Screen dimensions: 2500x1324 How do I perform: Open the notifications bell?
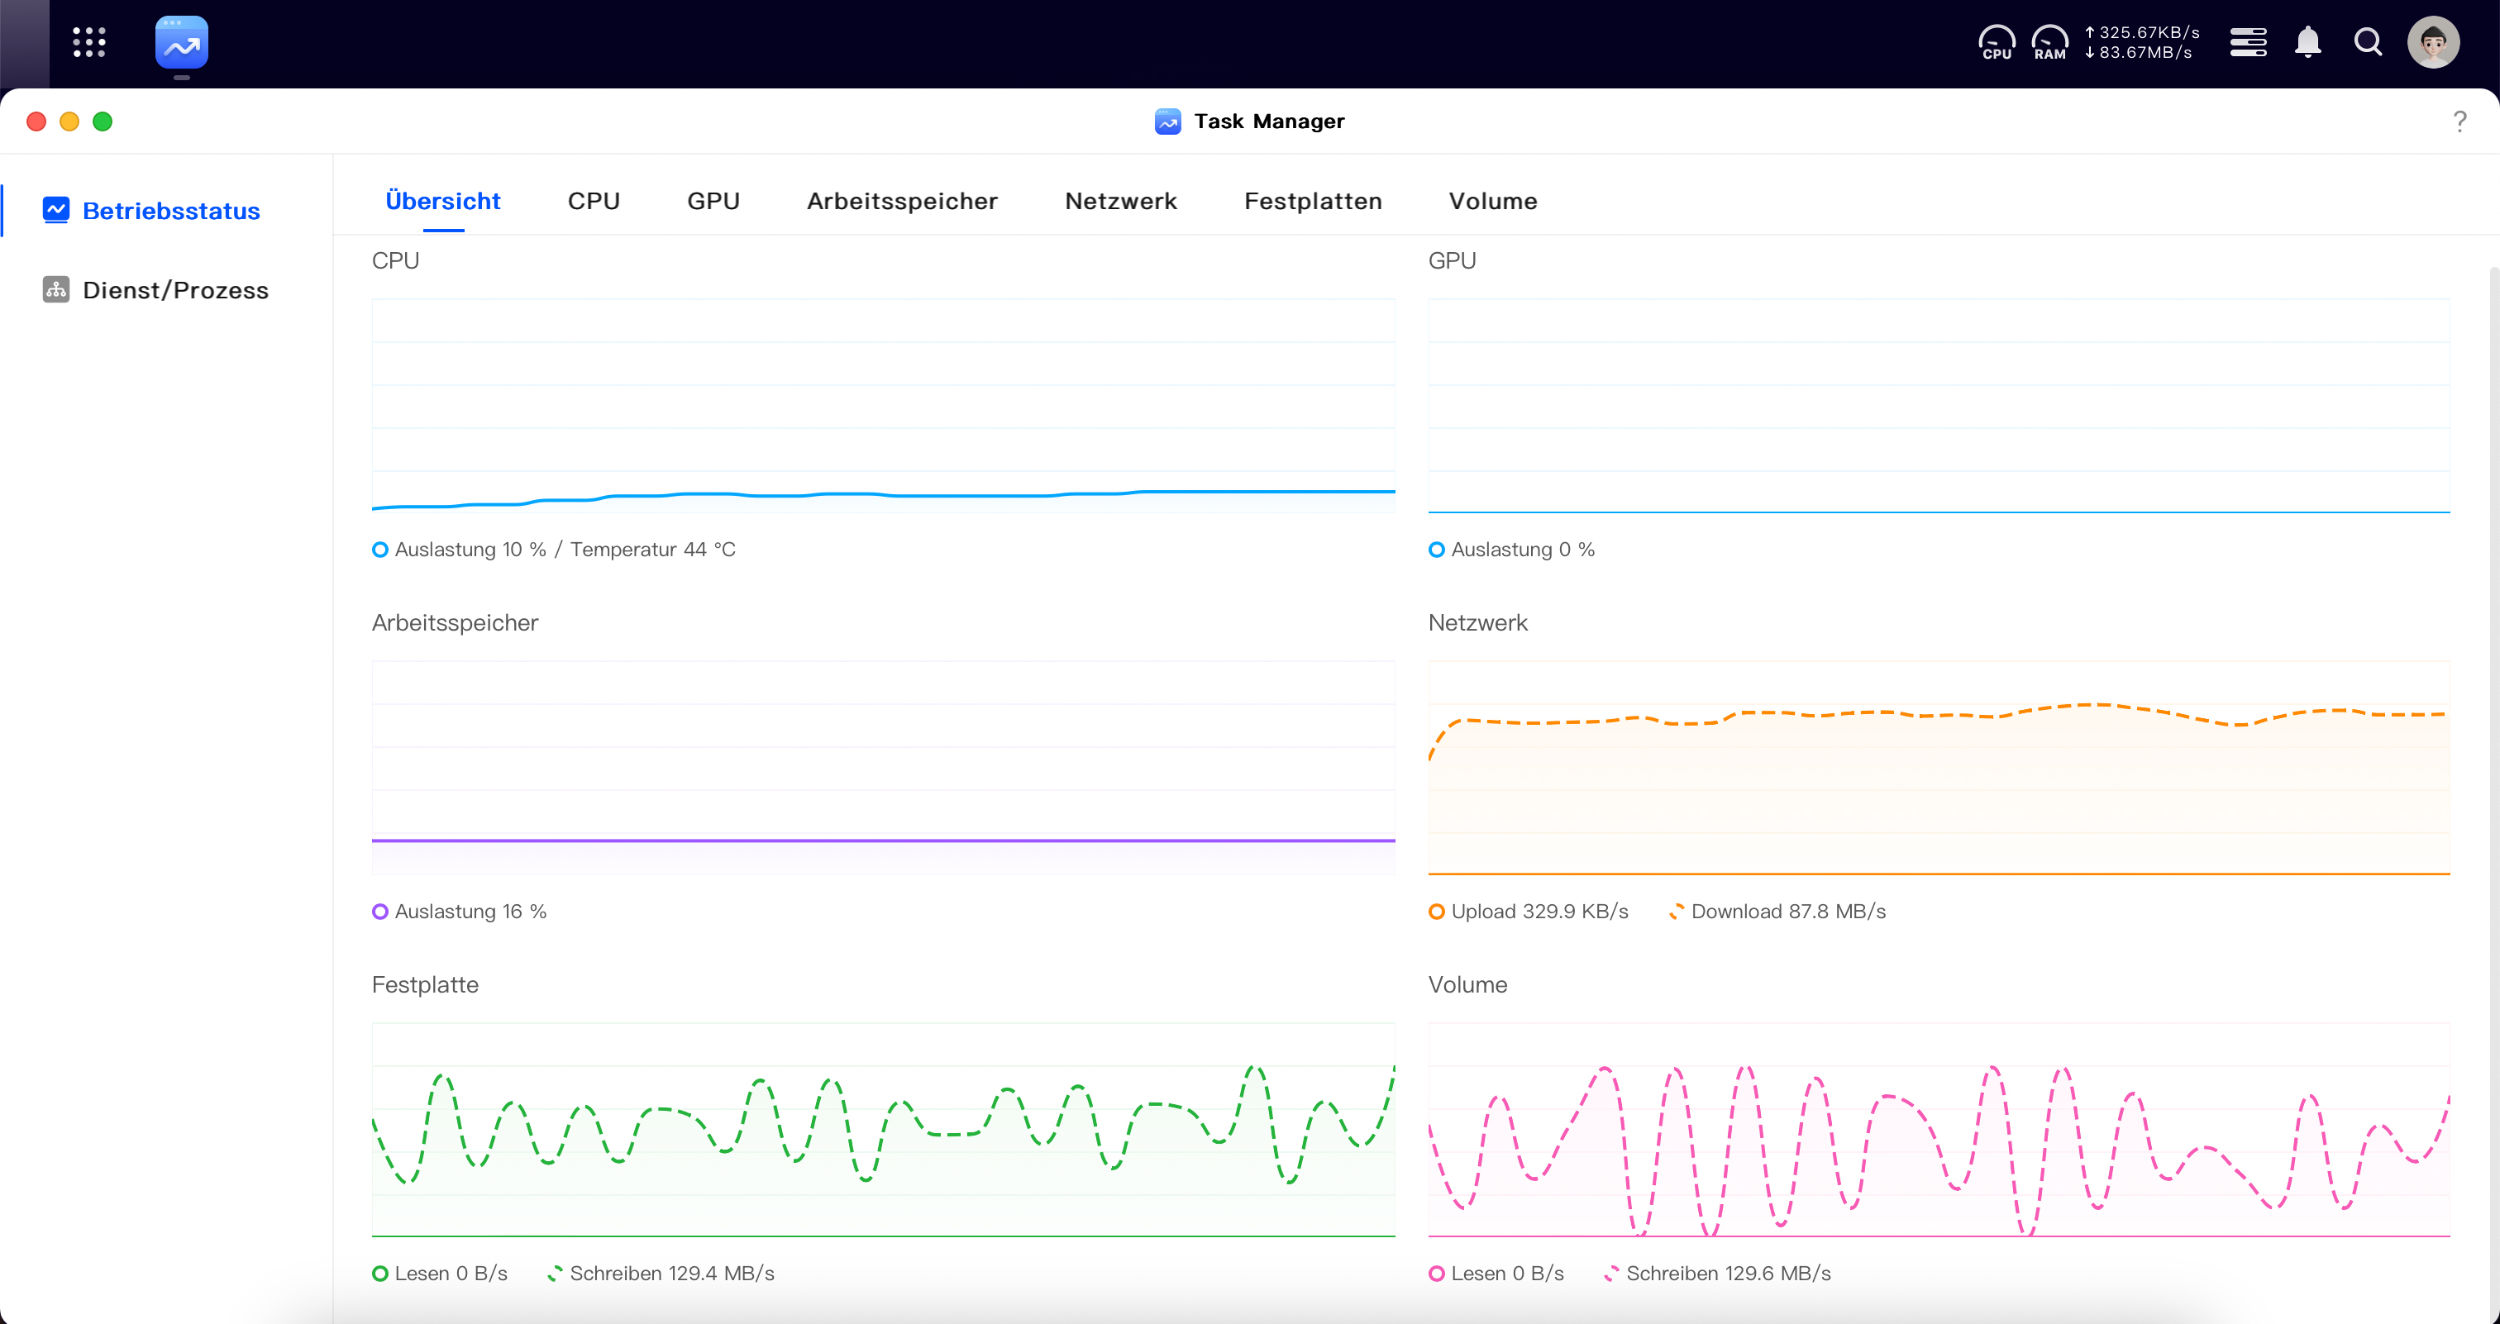click(x=2308, y=42)
